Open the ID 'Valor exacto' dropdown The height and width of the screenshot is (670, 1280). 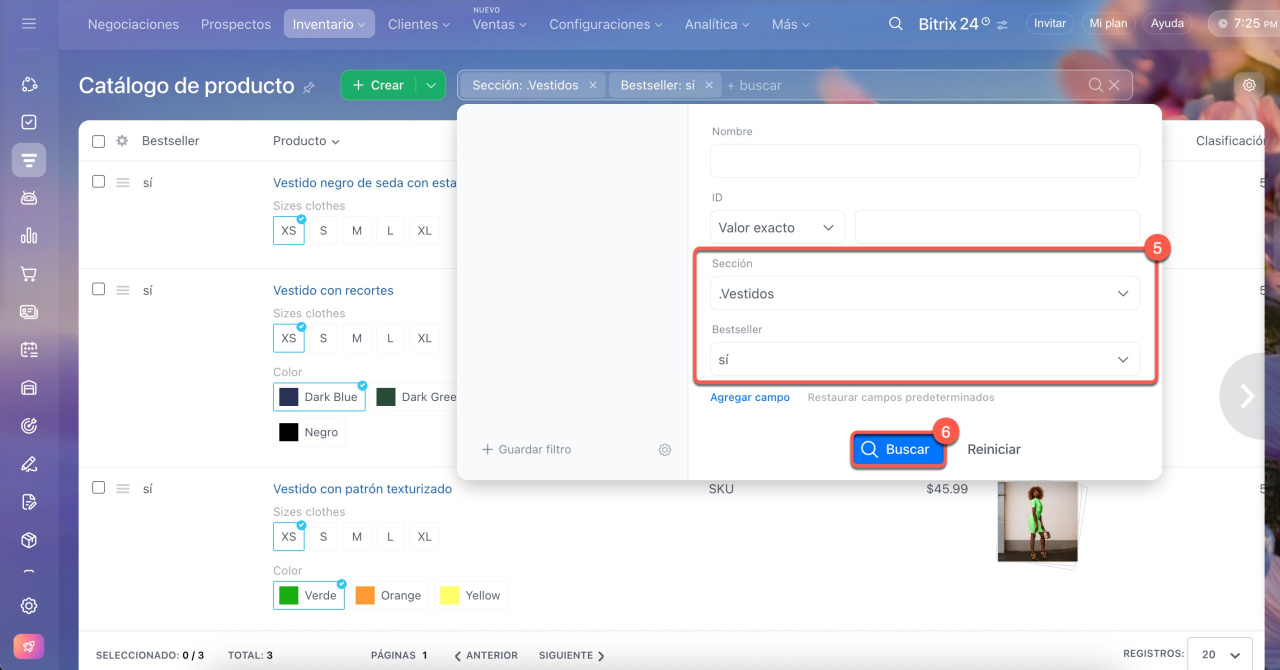click(777, 228)
